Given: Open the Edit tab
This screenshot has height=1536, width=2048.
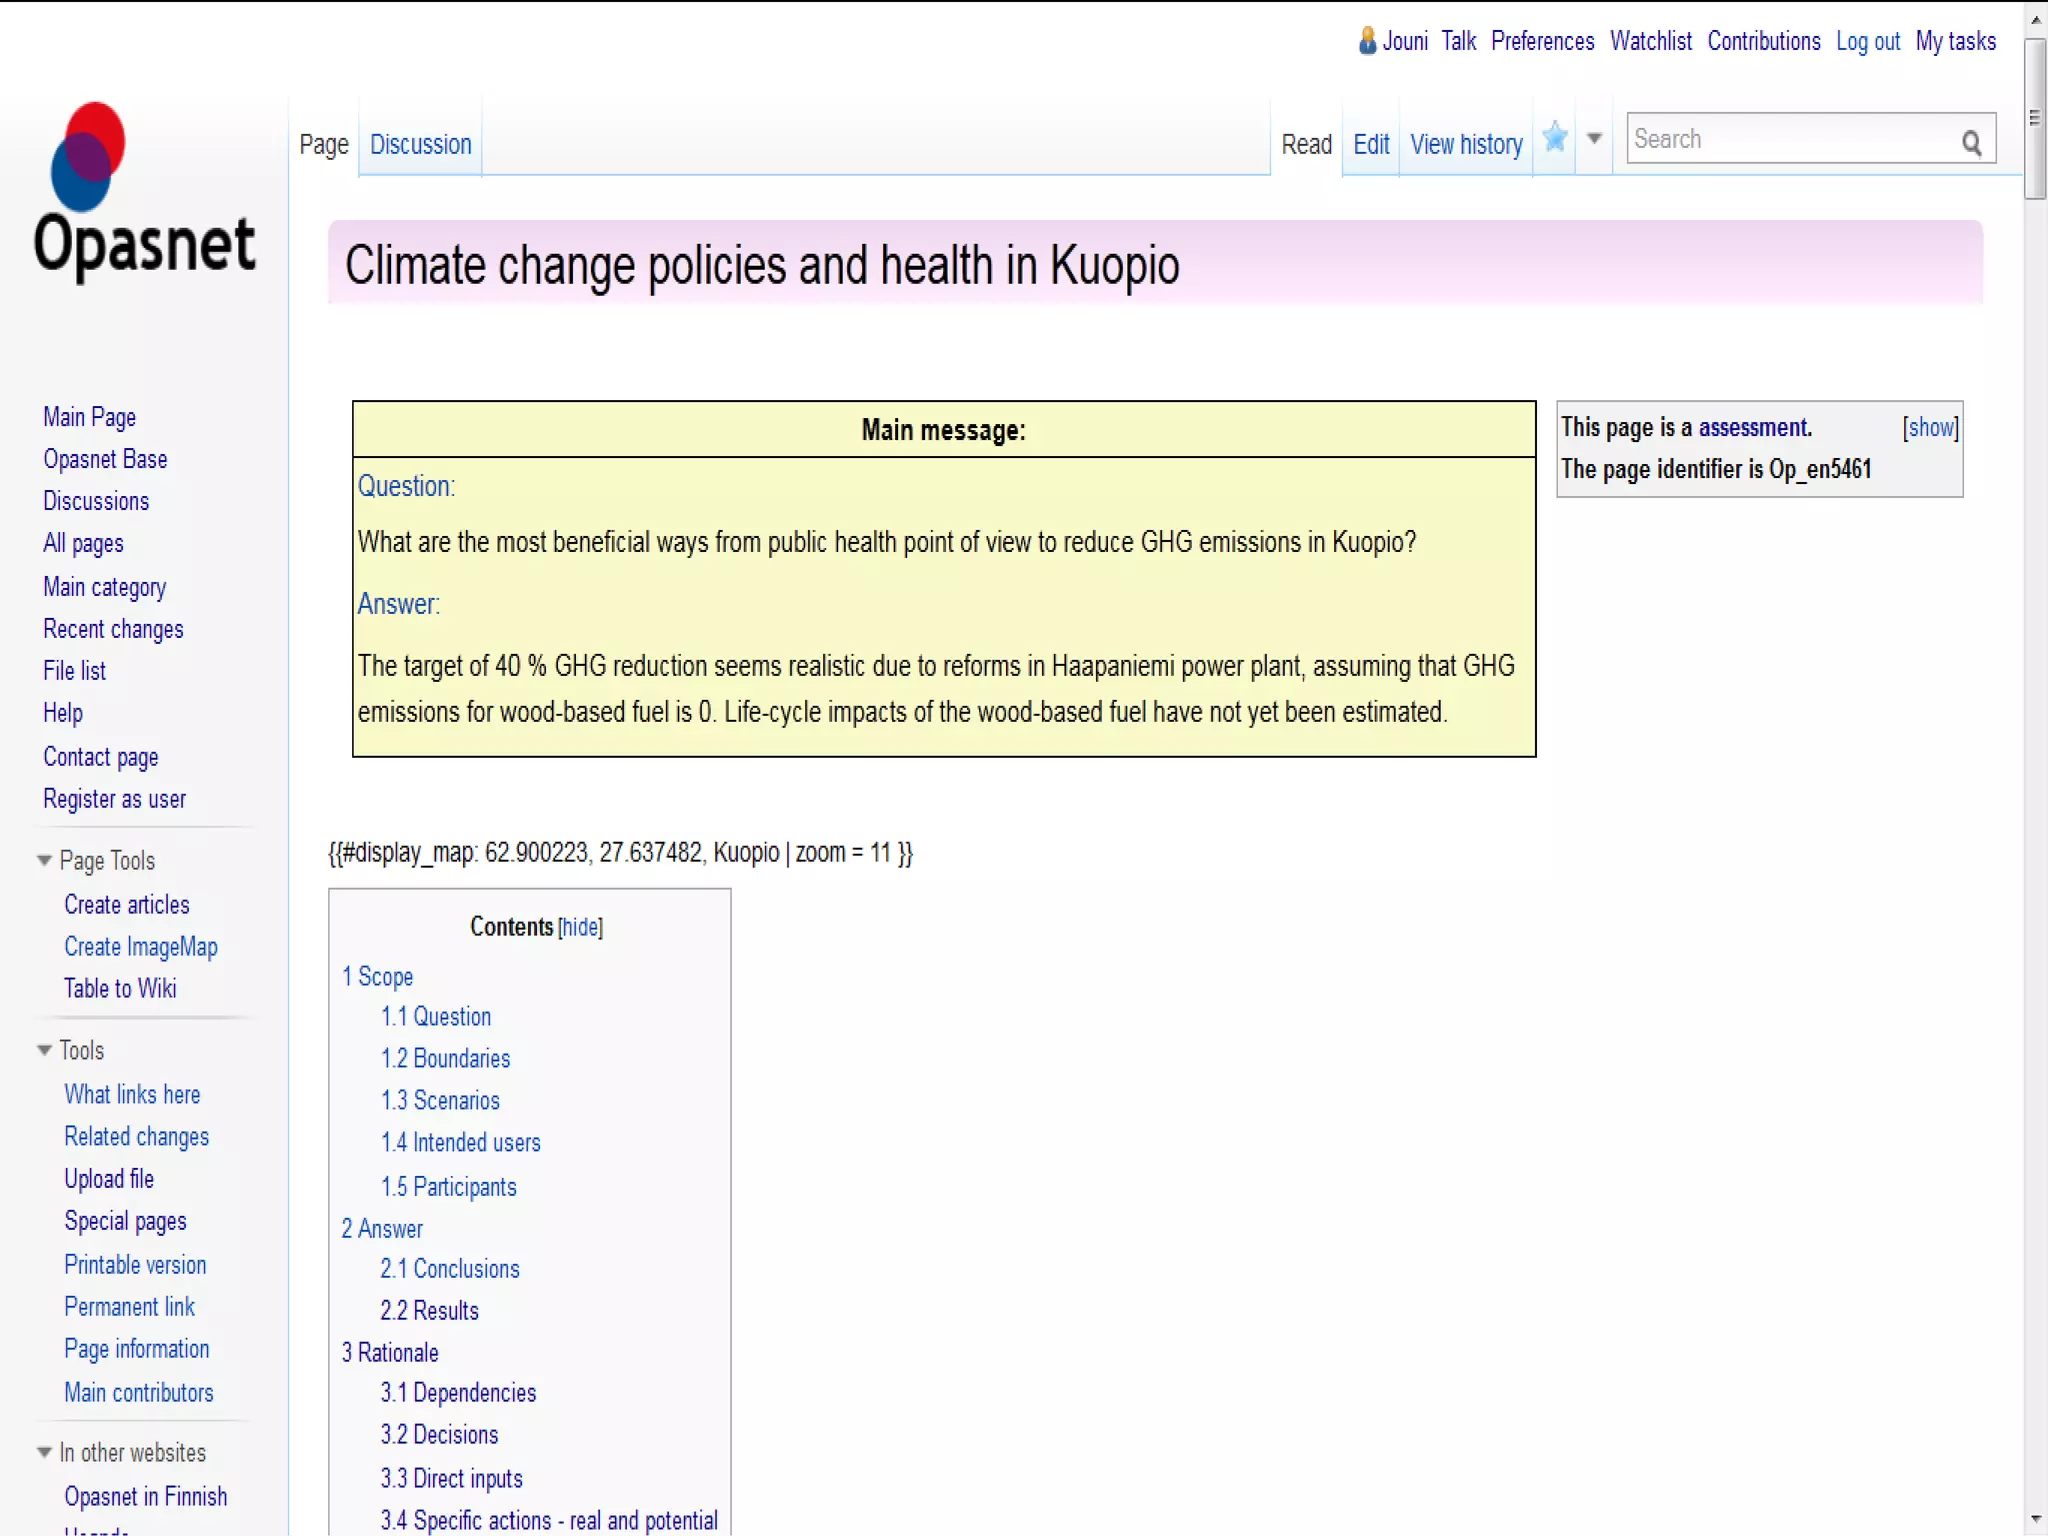Looking at the screenshot, I should coord(1371,145).
